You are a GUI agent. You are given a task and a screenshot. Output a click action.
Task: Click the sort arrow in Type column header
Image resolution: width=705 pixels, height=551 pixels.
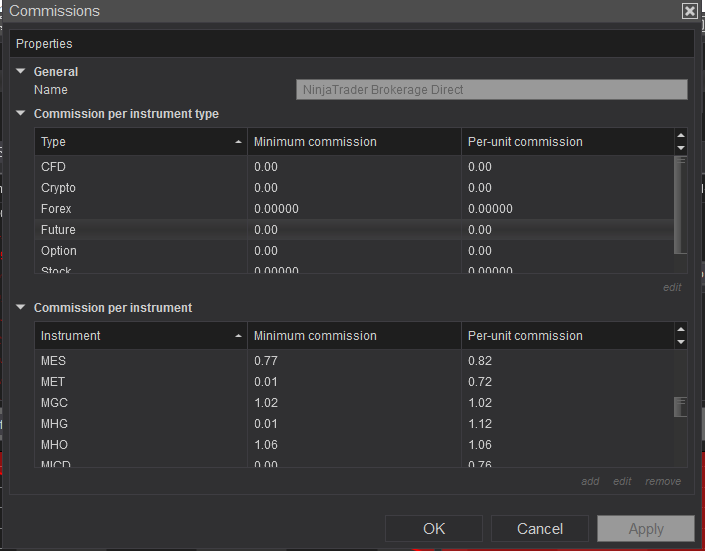(x=238, y=142)
